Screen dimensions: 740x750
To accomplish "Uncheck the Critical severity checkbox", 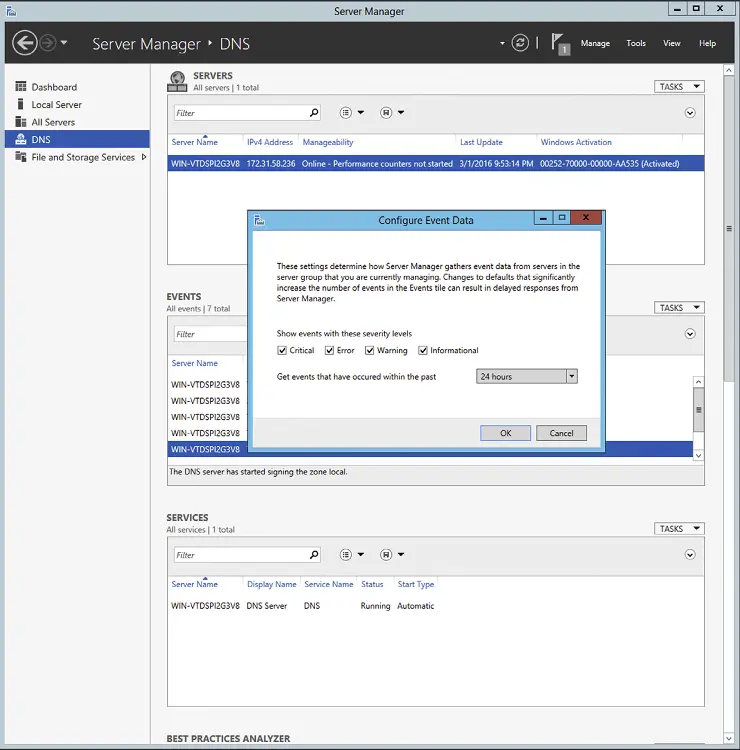I will (x=283, y=351).
